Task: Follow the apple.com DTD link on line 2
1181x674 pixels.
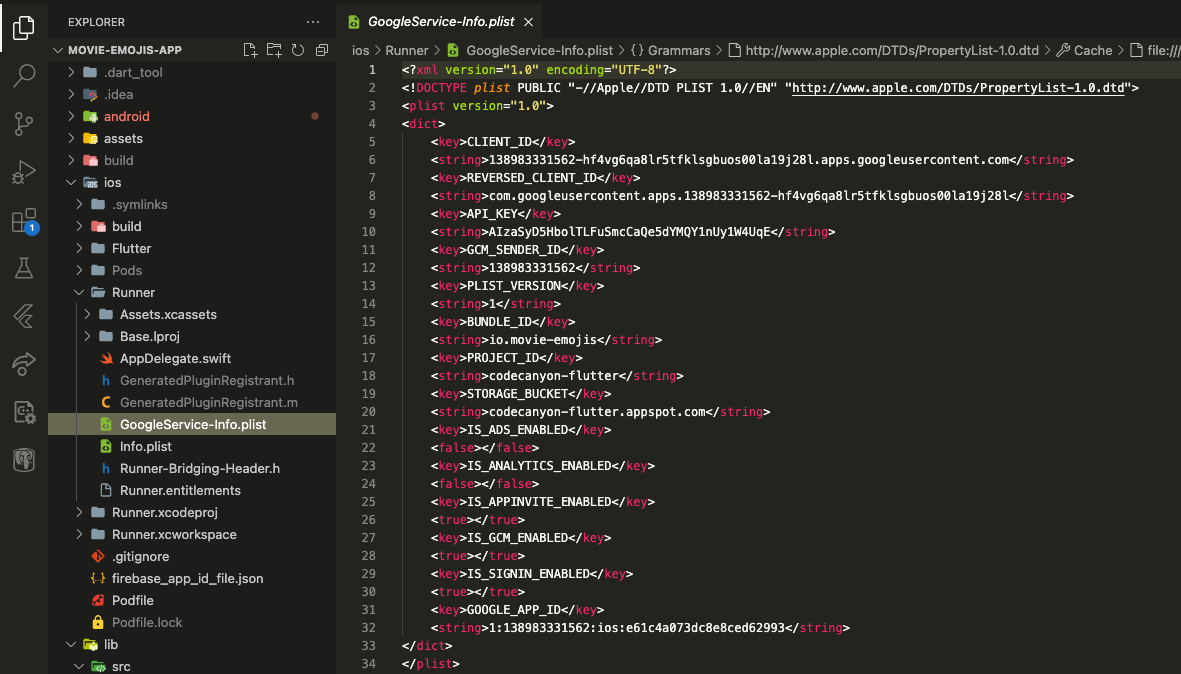Action: click(x=958, y=88)
